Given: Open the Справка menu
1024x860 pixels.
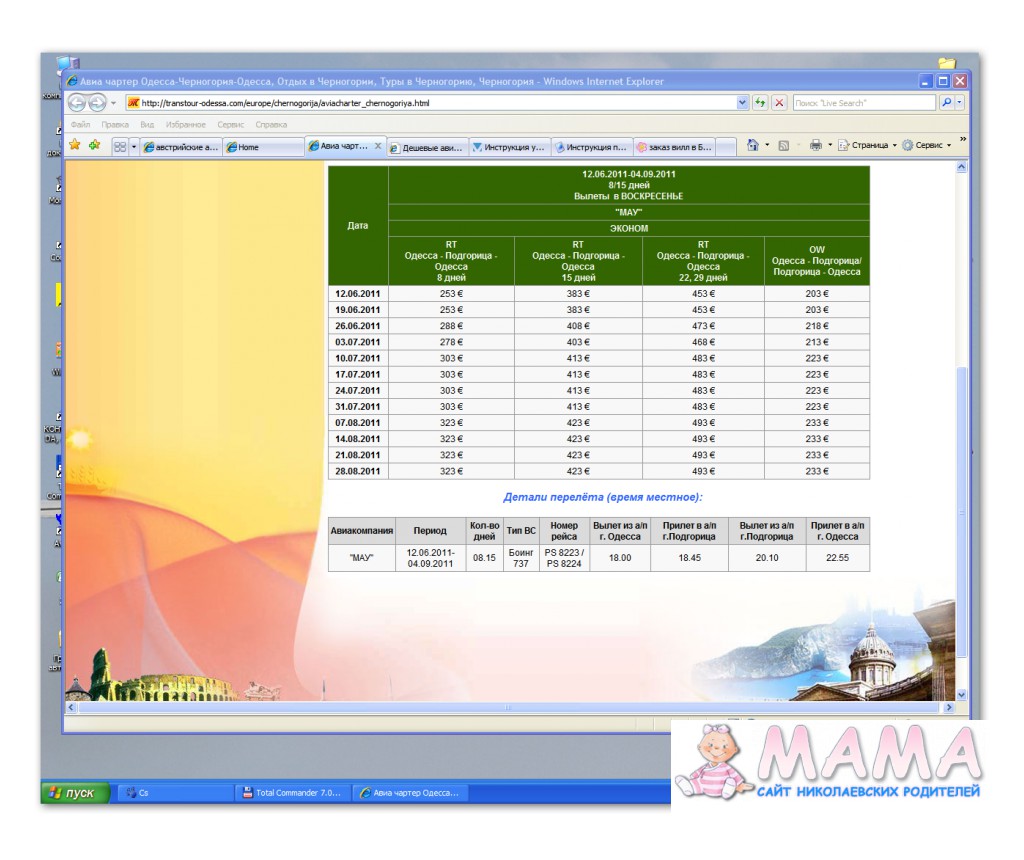Looking at the screenshot, I should click(271, 125).
